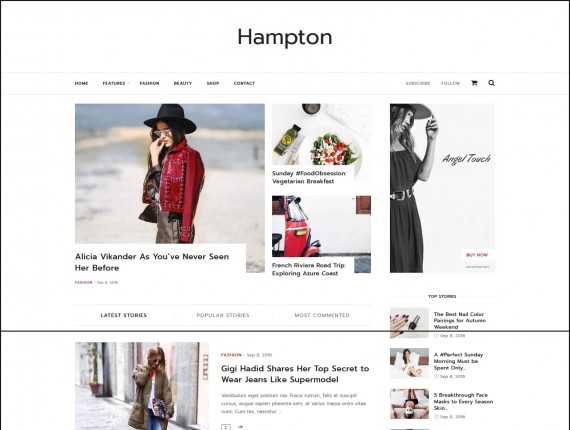Click Buy Now on Angel Touch ad
This screenshot has width=570, height=430.
click(477, 255)
